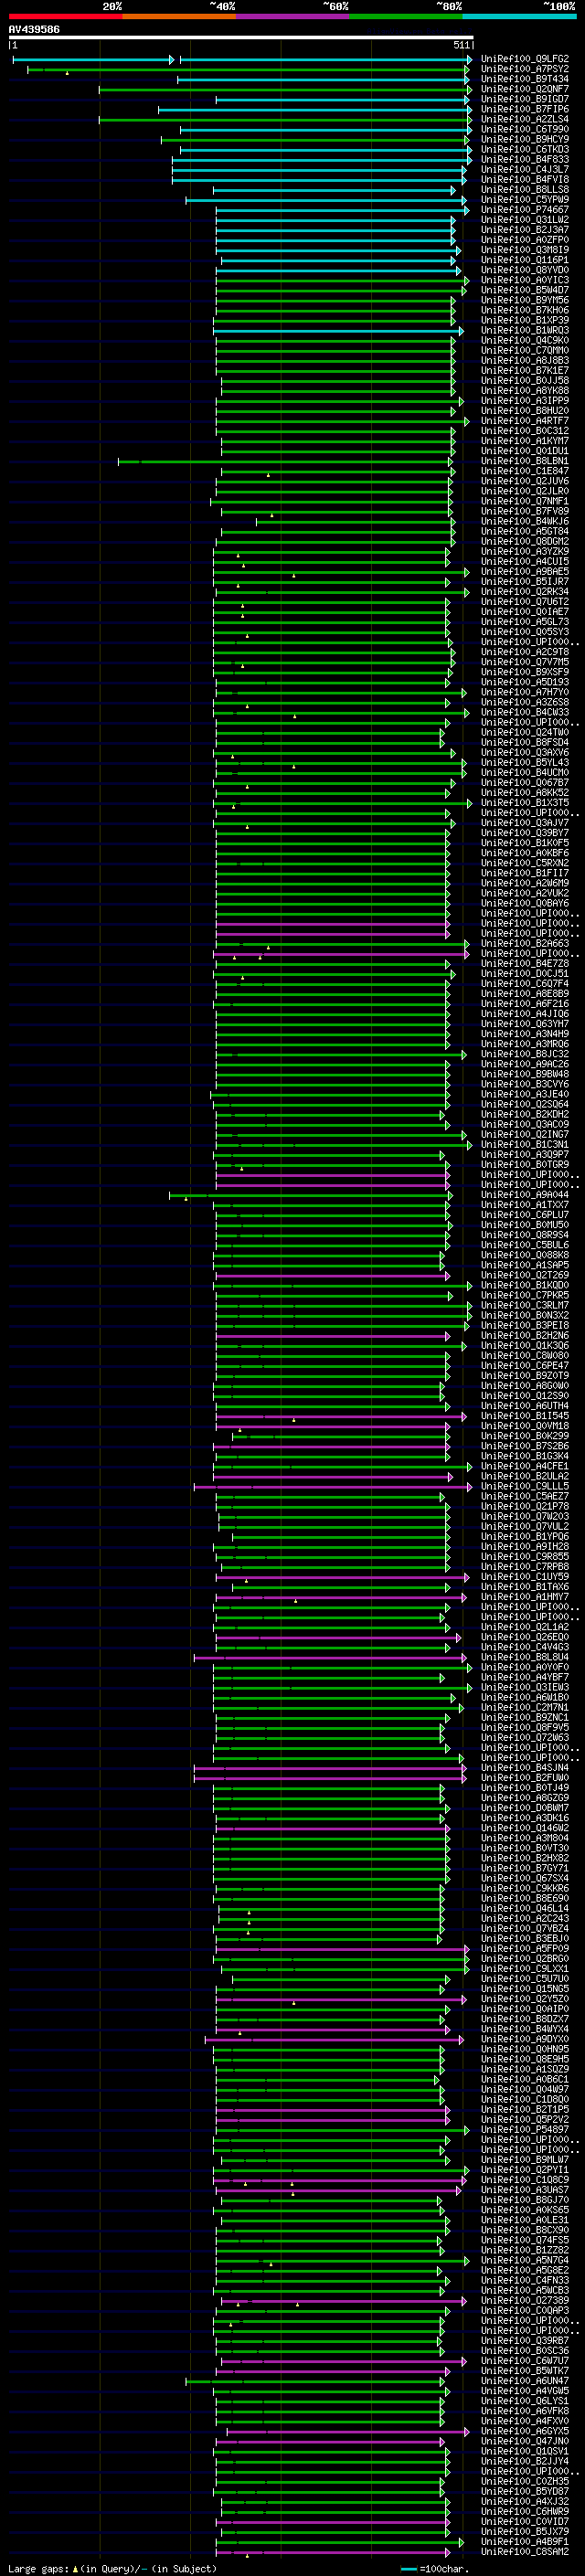Click the UniRef100_C4J3L7 hit name
585x2576 pixels.
pos(525,170)
